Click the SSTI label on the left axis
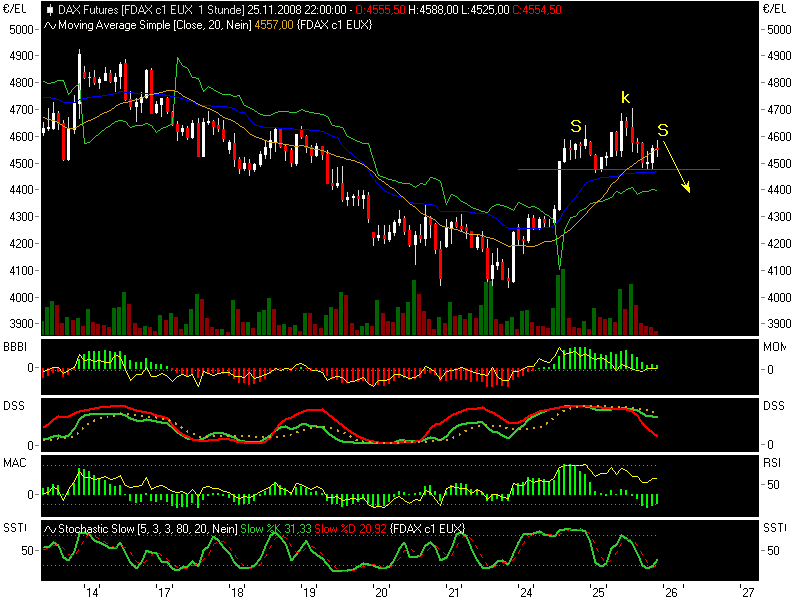The width and height of the screenshot is (800, 600). (15, 528)
